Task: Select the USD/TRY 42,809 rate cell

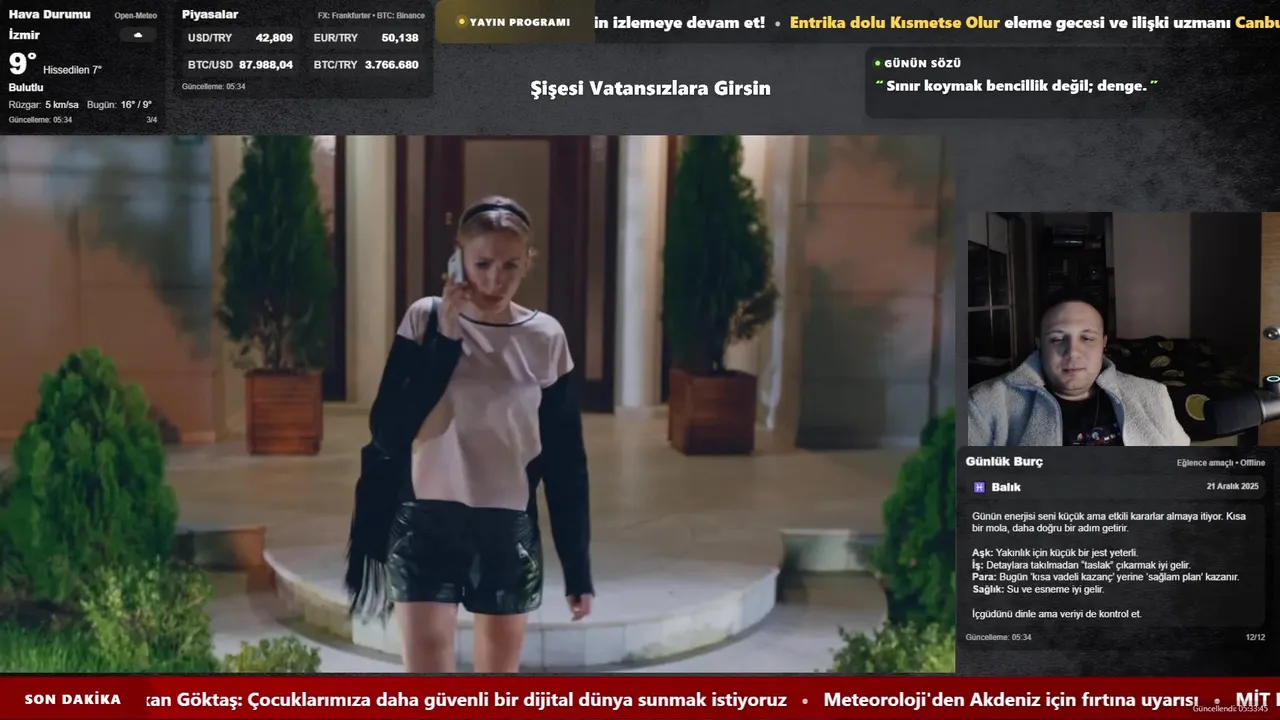Action: pyautogui.click(x=240, y=38)
